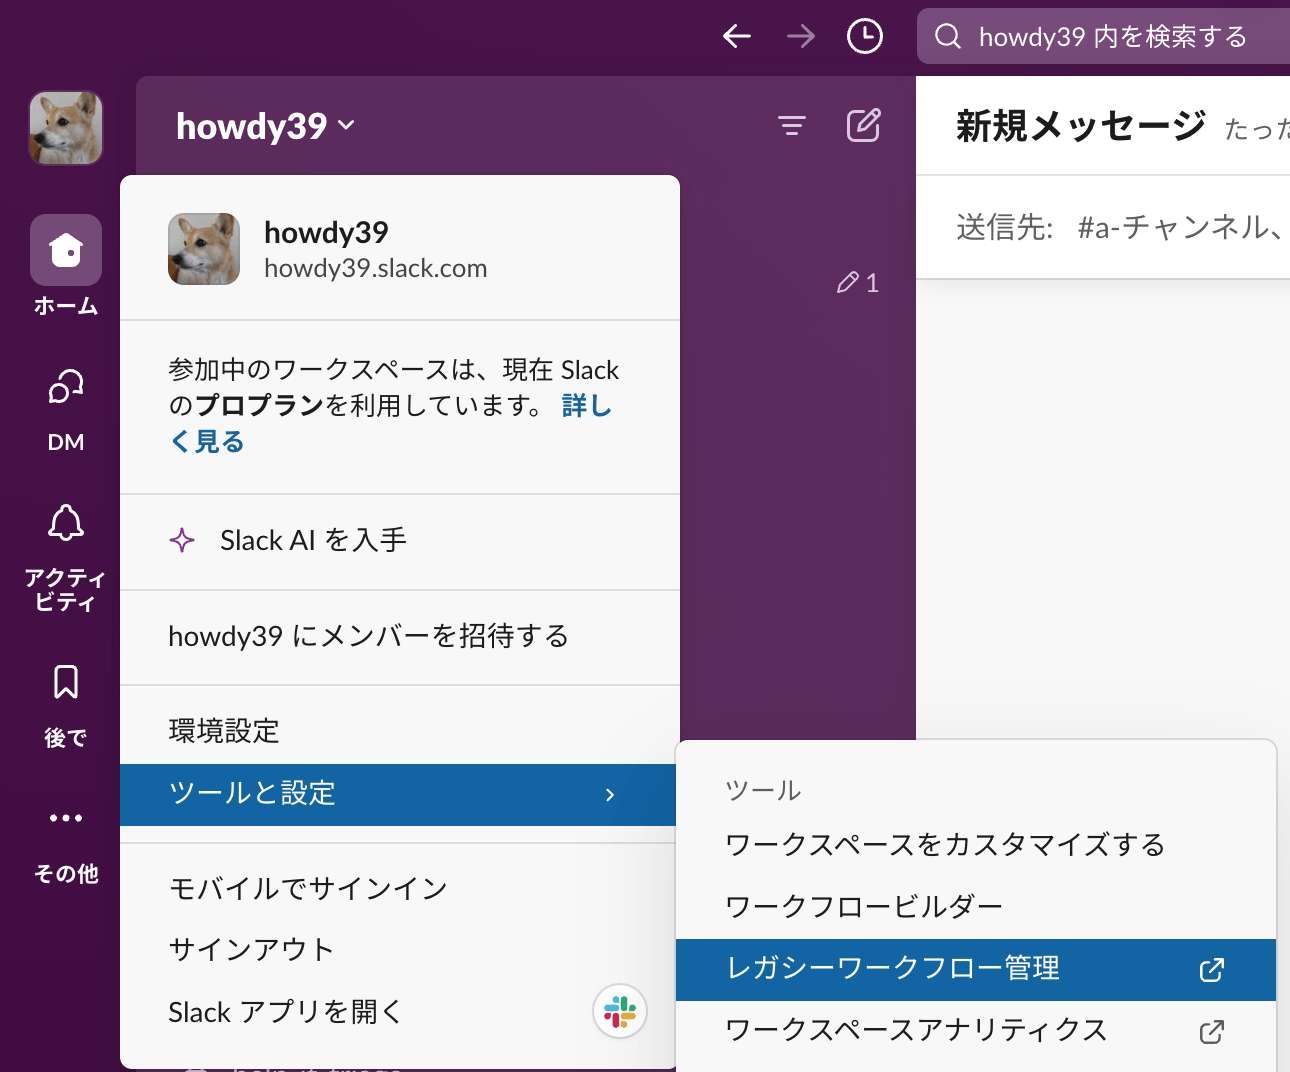Select Slack アプリを開く
Viewport: 1290px width, 1072px height.
[x=400, y=1011]
